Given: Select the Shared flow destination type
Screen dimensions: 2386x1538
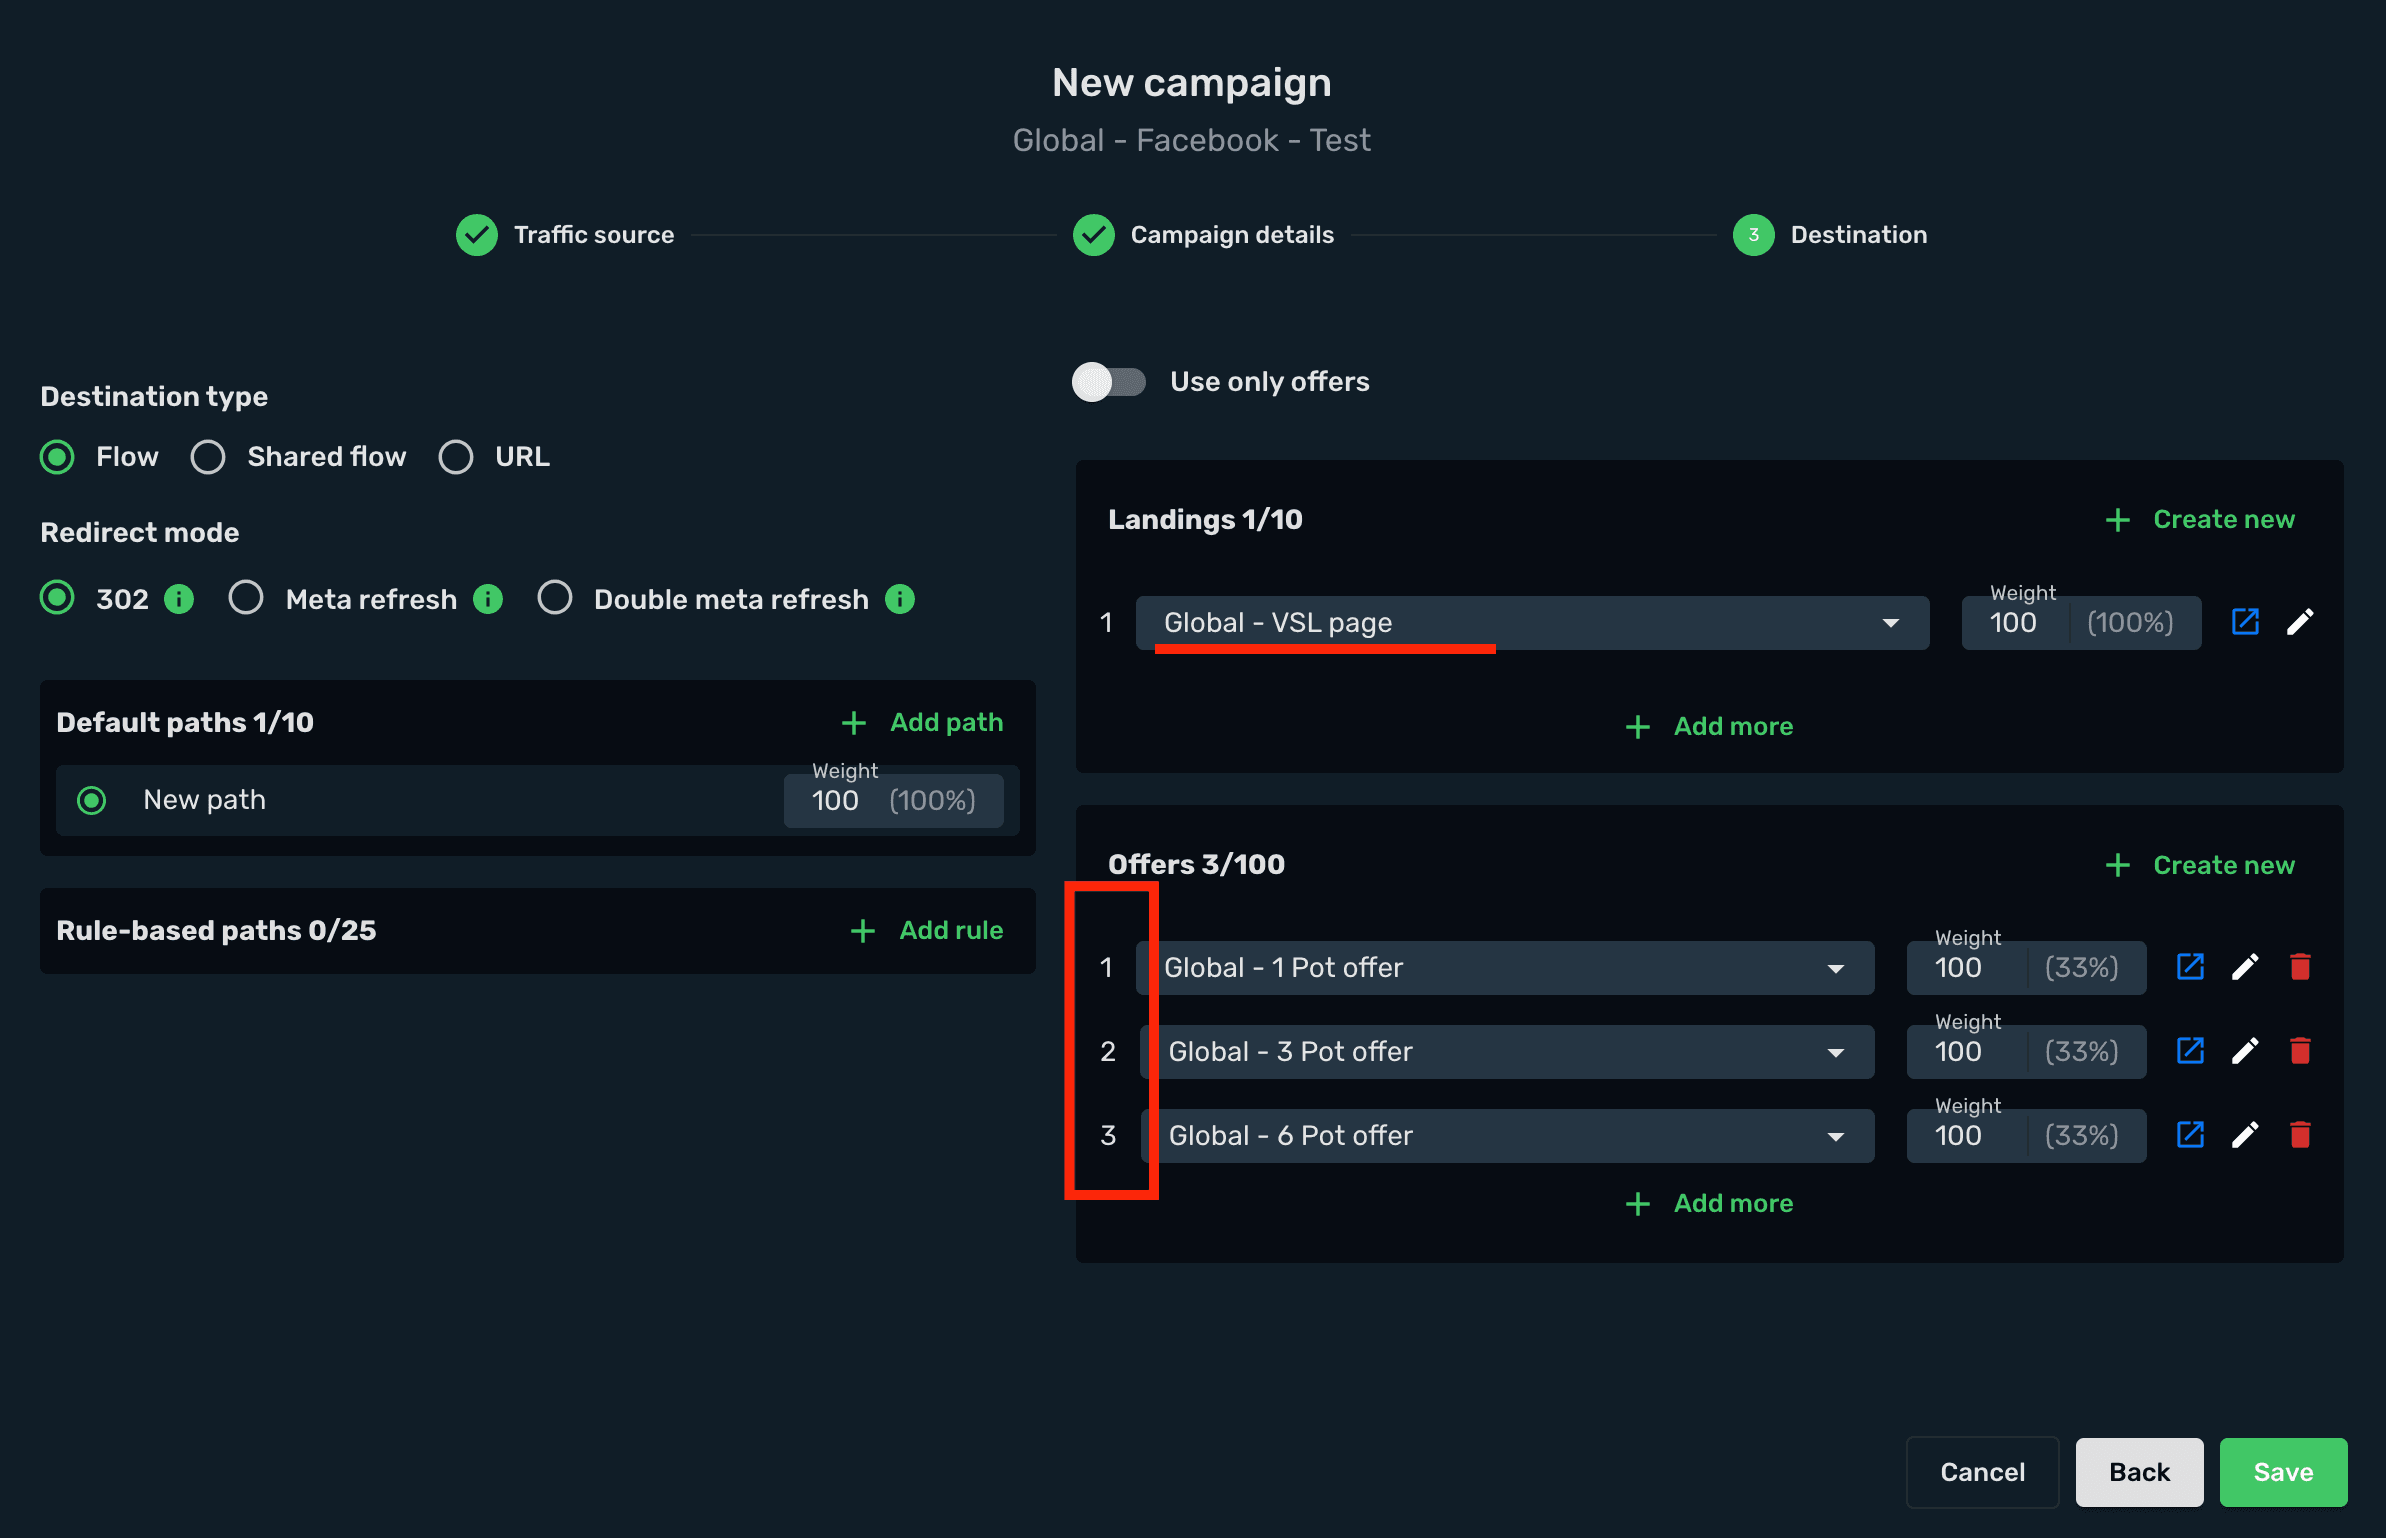Looking at the screenshot, I should tap(208, 457).
